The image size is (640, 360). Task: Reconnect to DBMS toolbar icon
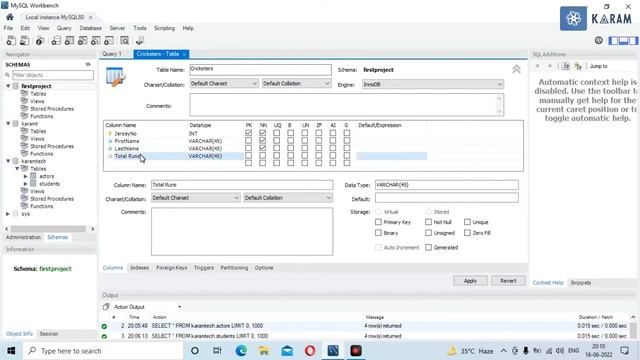pyautogui.click(x=140, y=40)
